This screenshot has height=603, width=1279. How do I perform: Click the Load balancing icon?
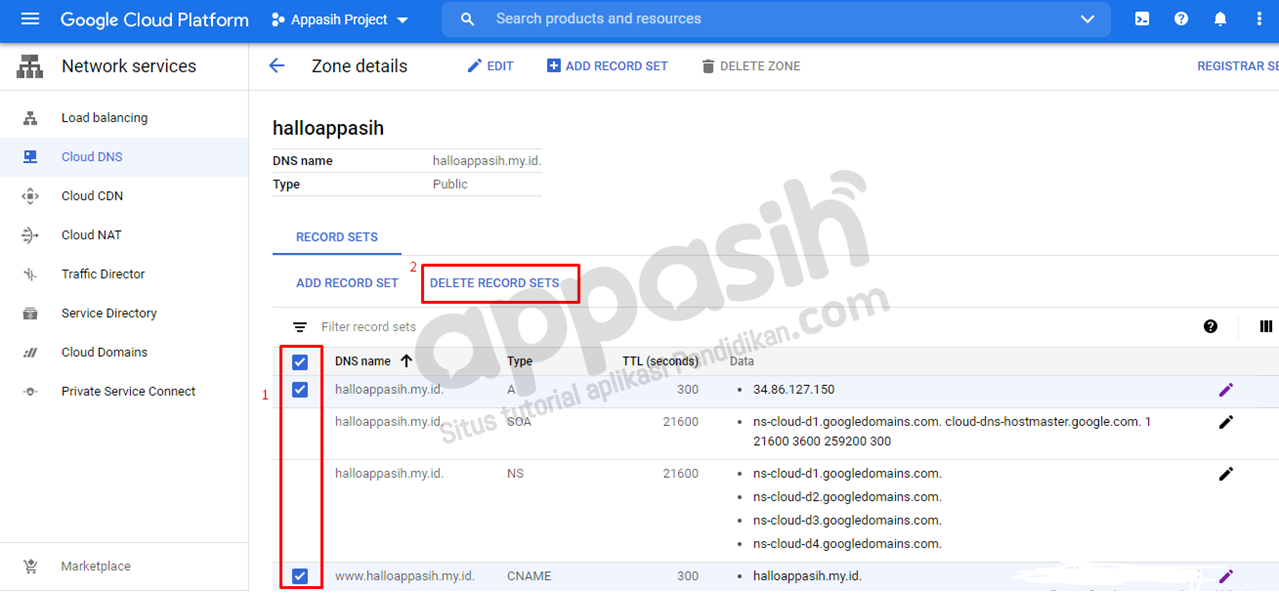coord(30,118)
